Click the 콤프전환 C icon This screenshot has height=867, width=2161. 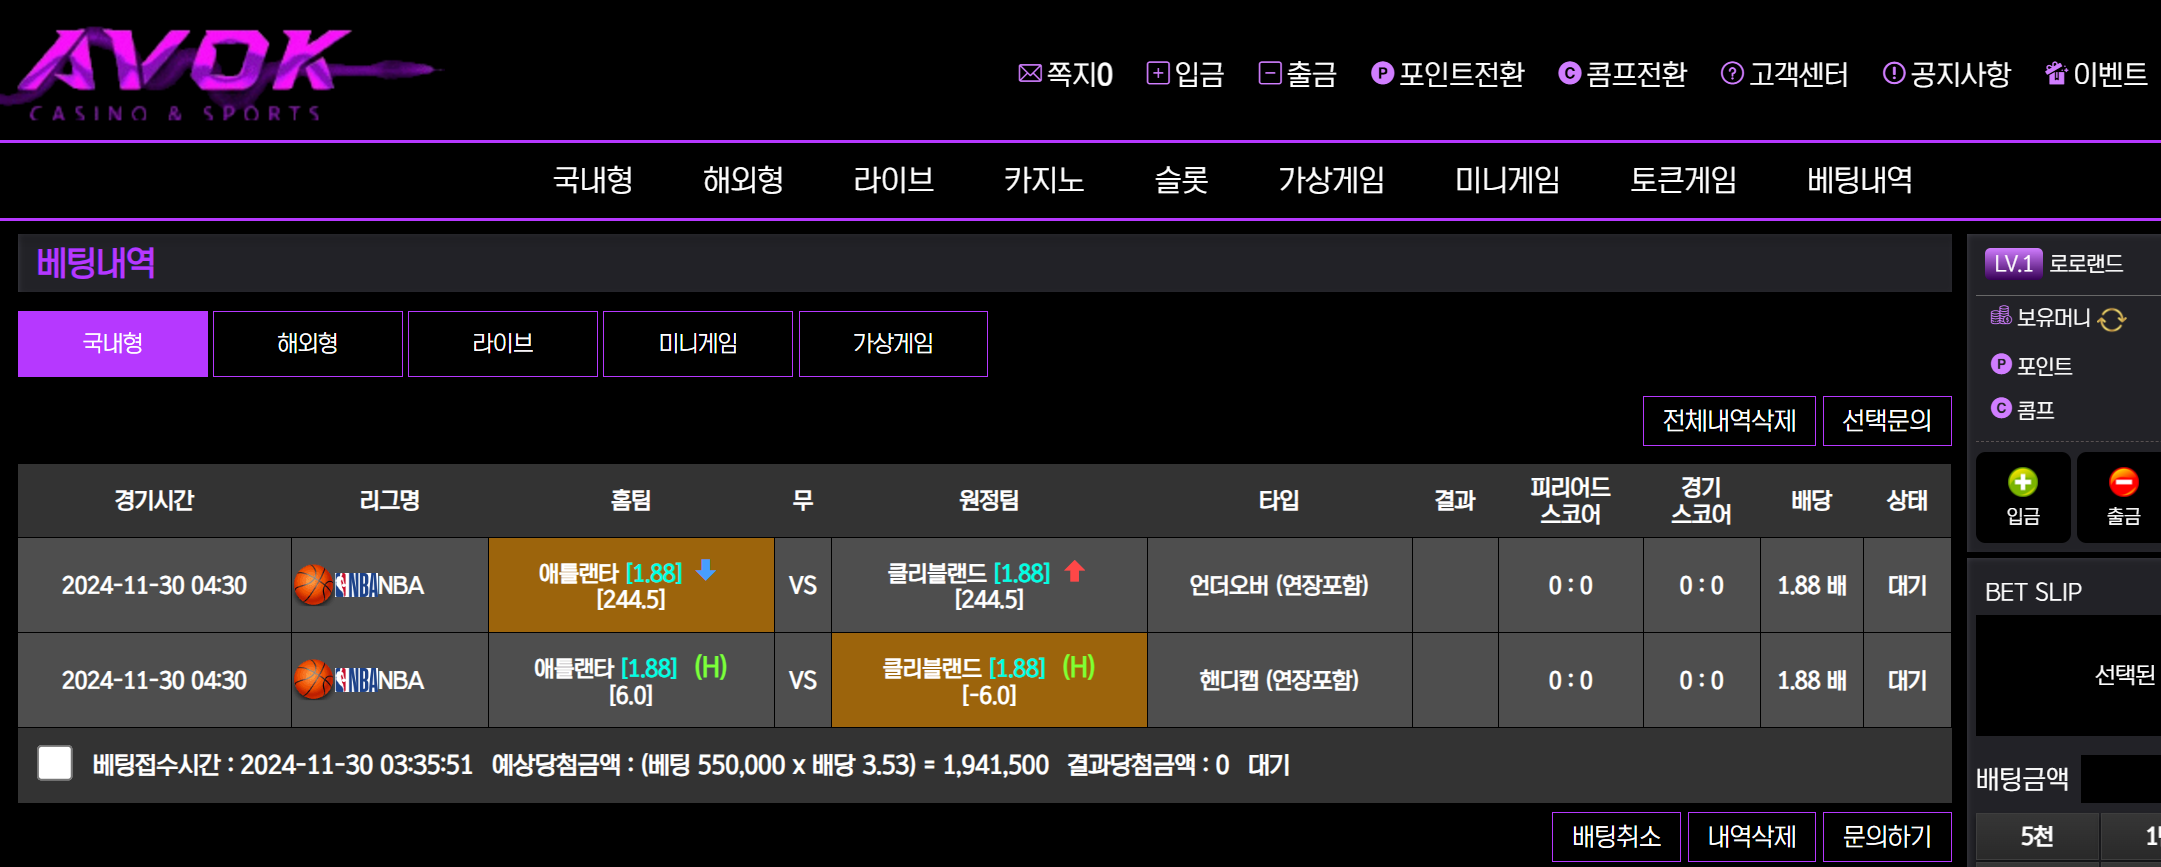point(1569,73)
